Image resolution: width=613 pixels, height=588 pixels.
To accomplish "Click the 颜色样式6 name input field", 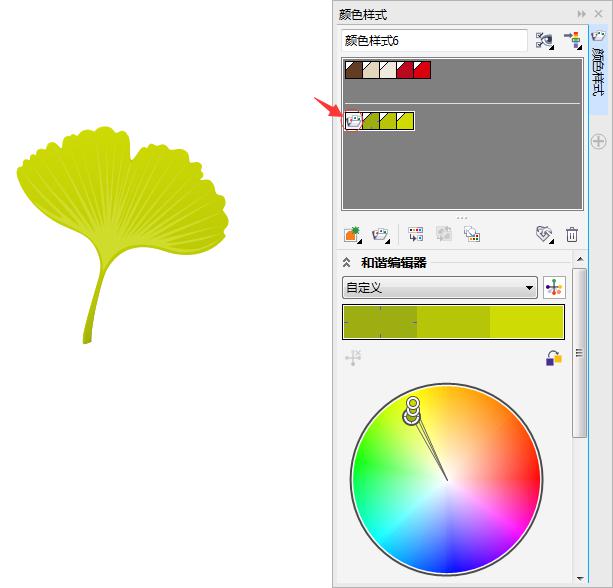I will [x=434, y=41].
